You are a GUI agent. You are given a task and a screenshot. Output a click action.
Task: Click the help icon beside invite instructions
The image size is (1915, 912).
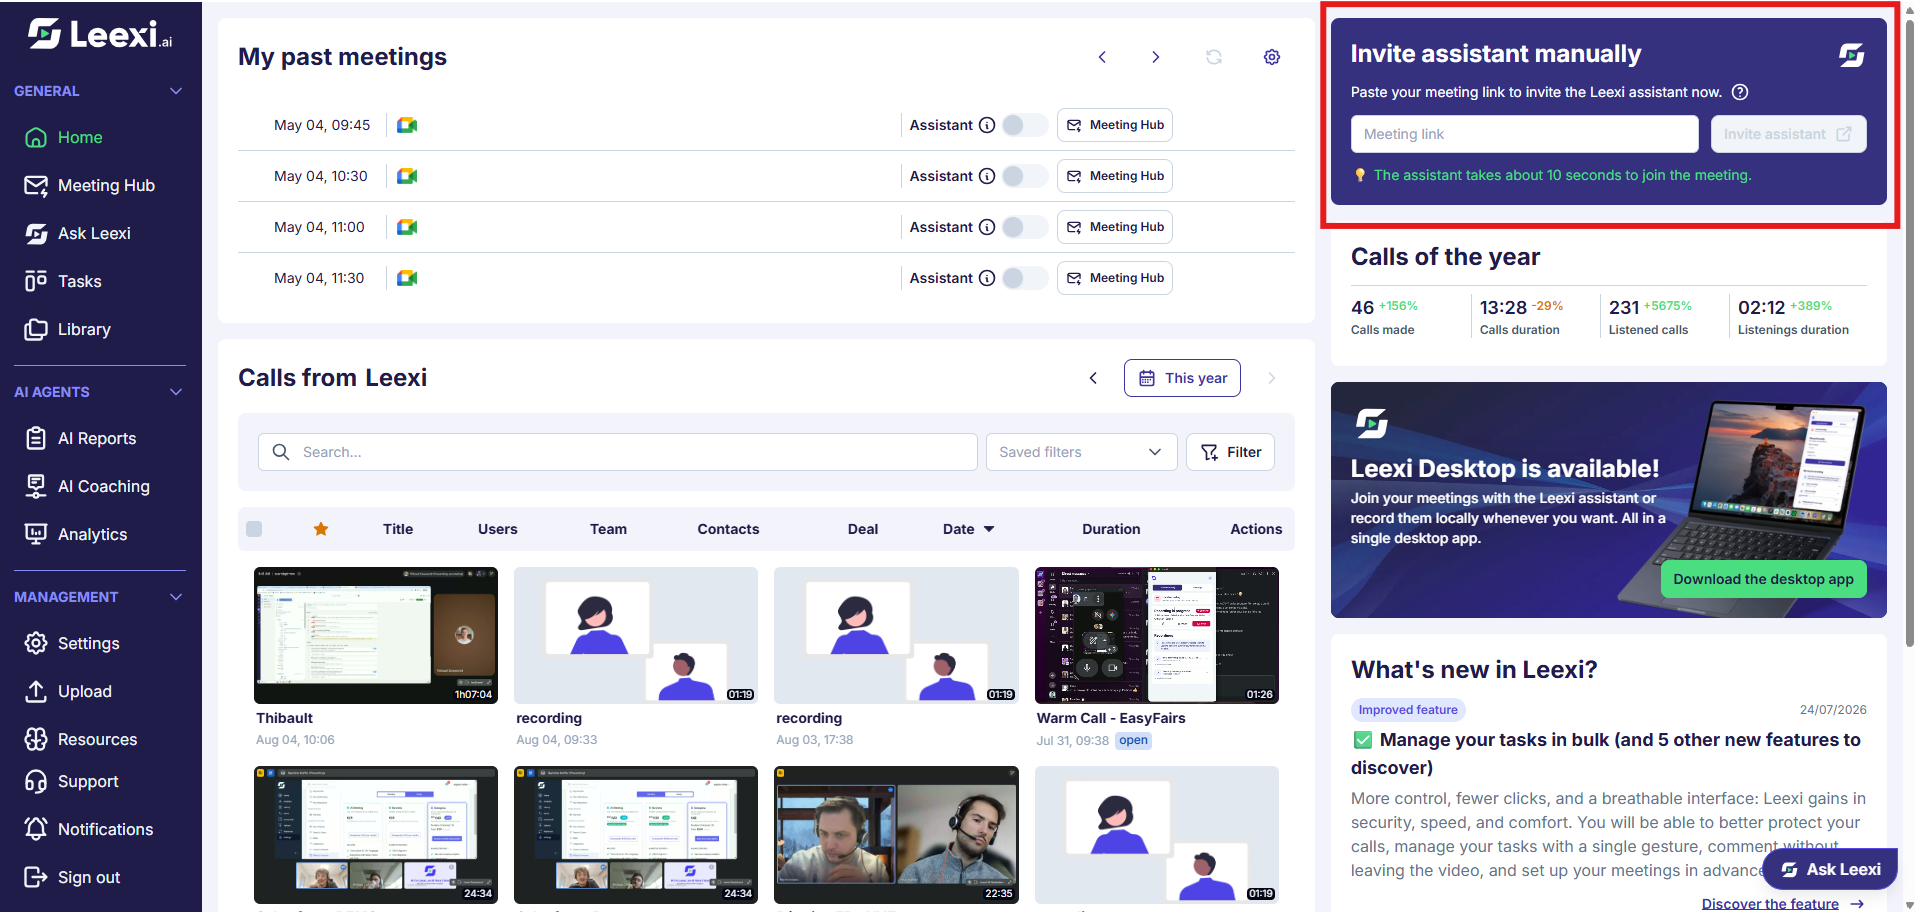tap(1740, 92)
